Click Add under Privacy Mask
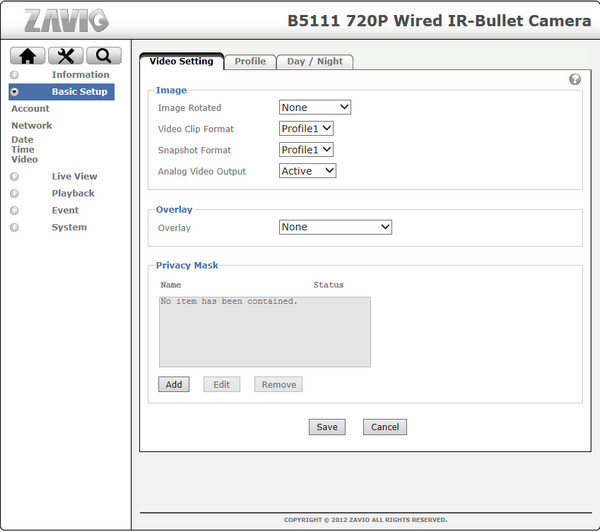The image size is (600, 532). (174, 384)
